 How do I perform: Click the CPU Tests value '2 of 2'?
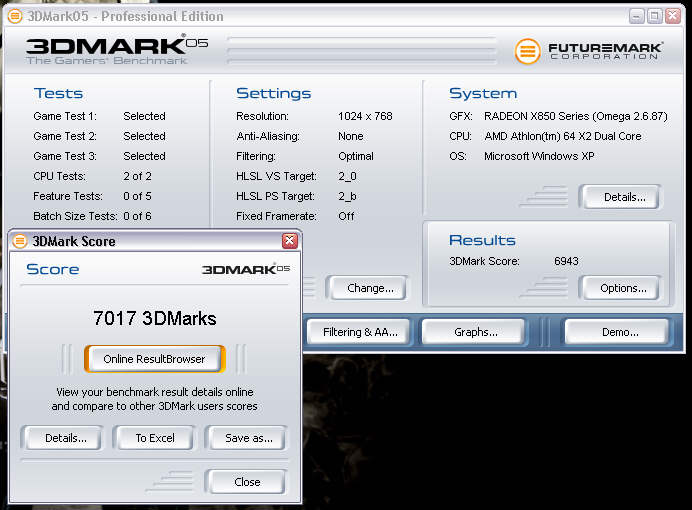pyautogui.click(x=137, y=176)
